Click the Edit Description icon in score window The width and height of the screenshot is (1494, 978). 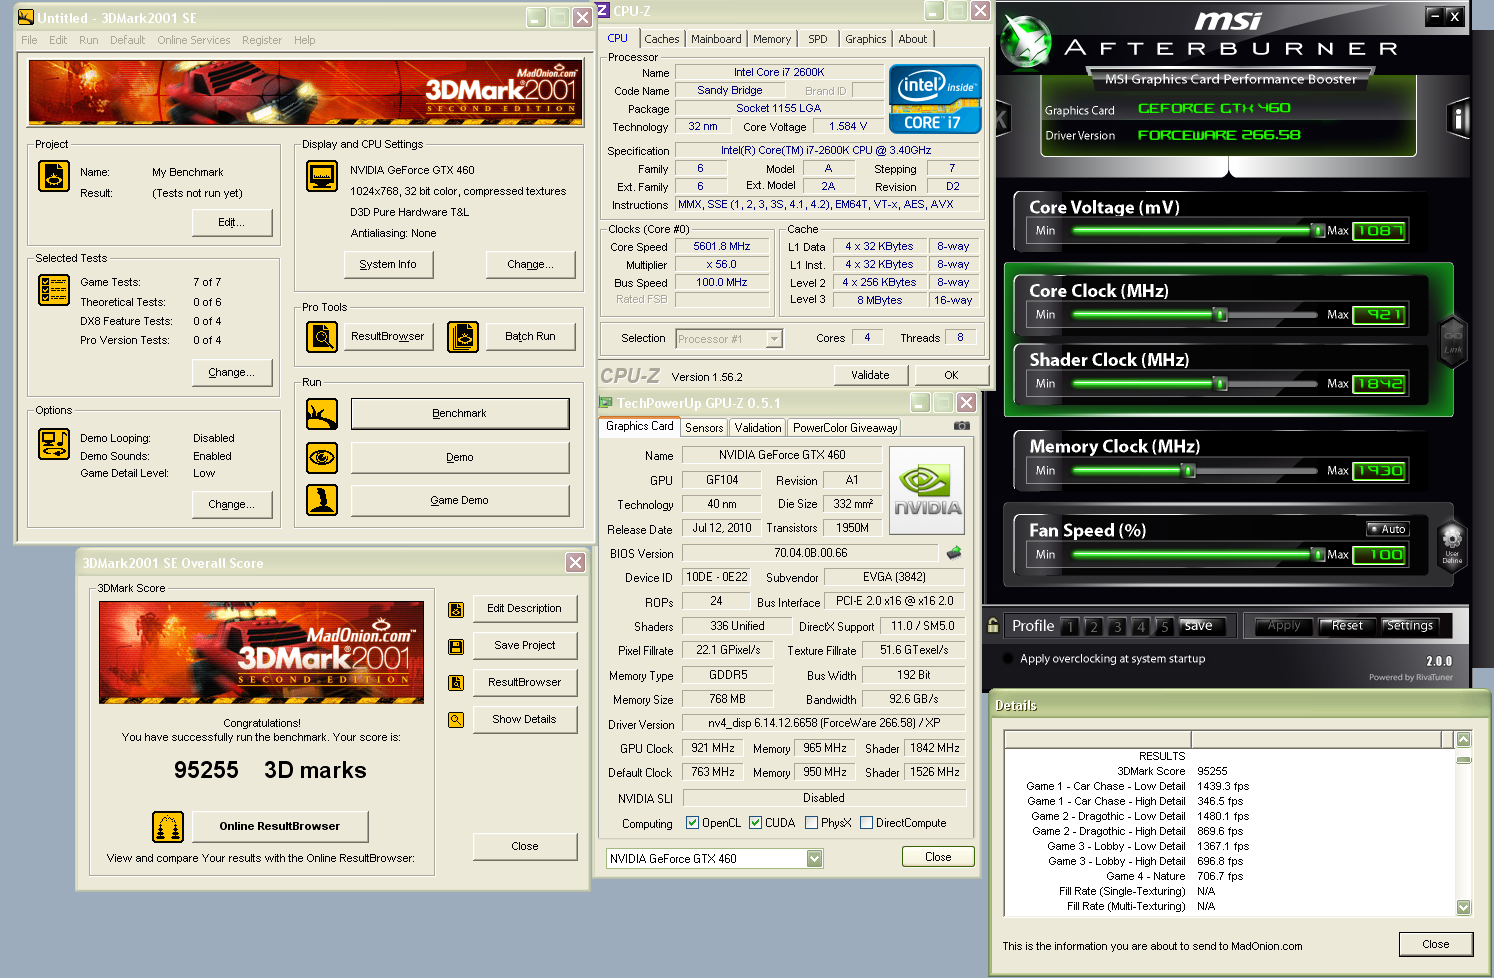click(456, 609)
